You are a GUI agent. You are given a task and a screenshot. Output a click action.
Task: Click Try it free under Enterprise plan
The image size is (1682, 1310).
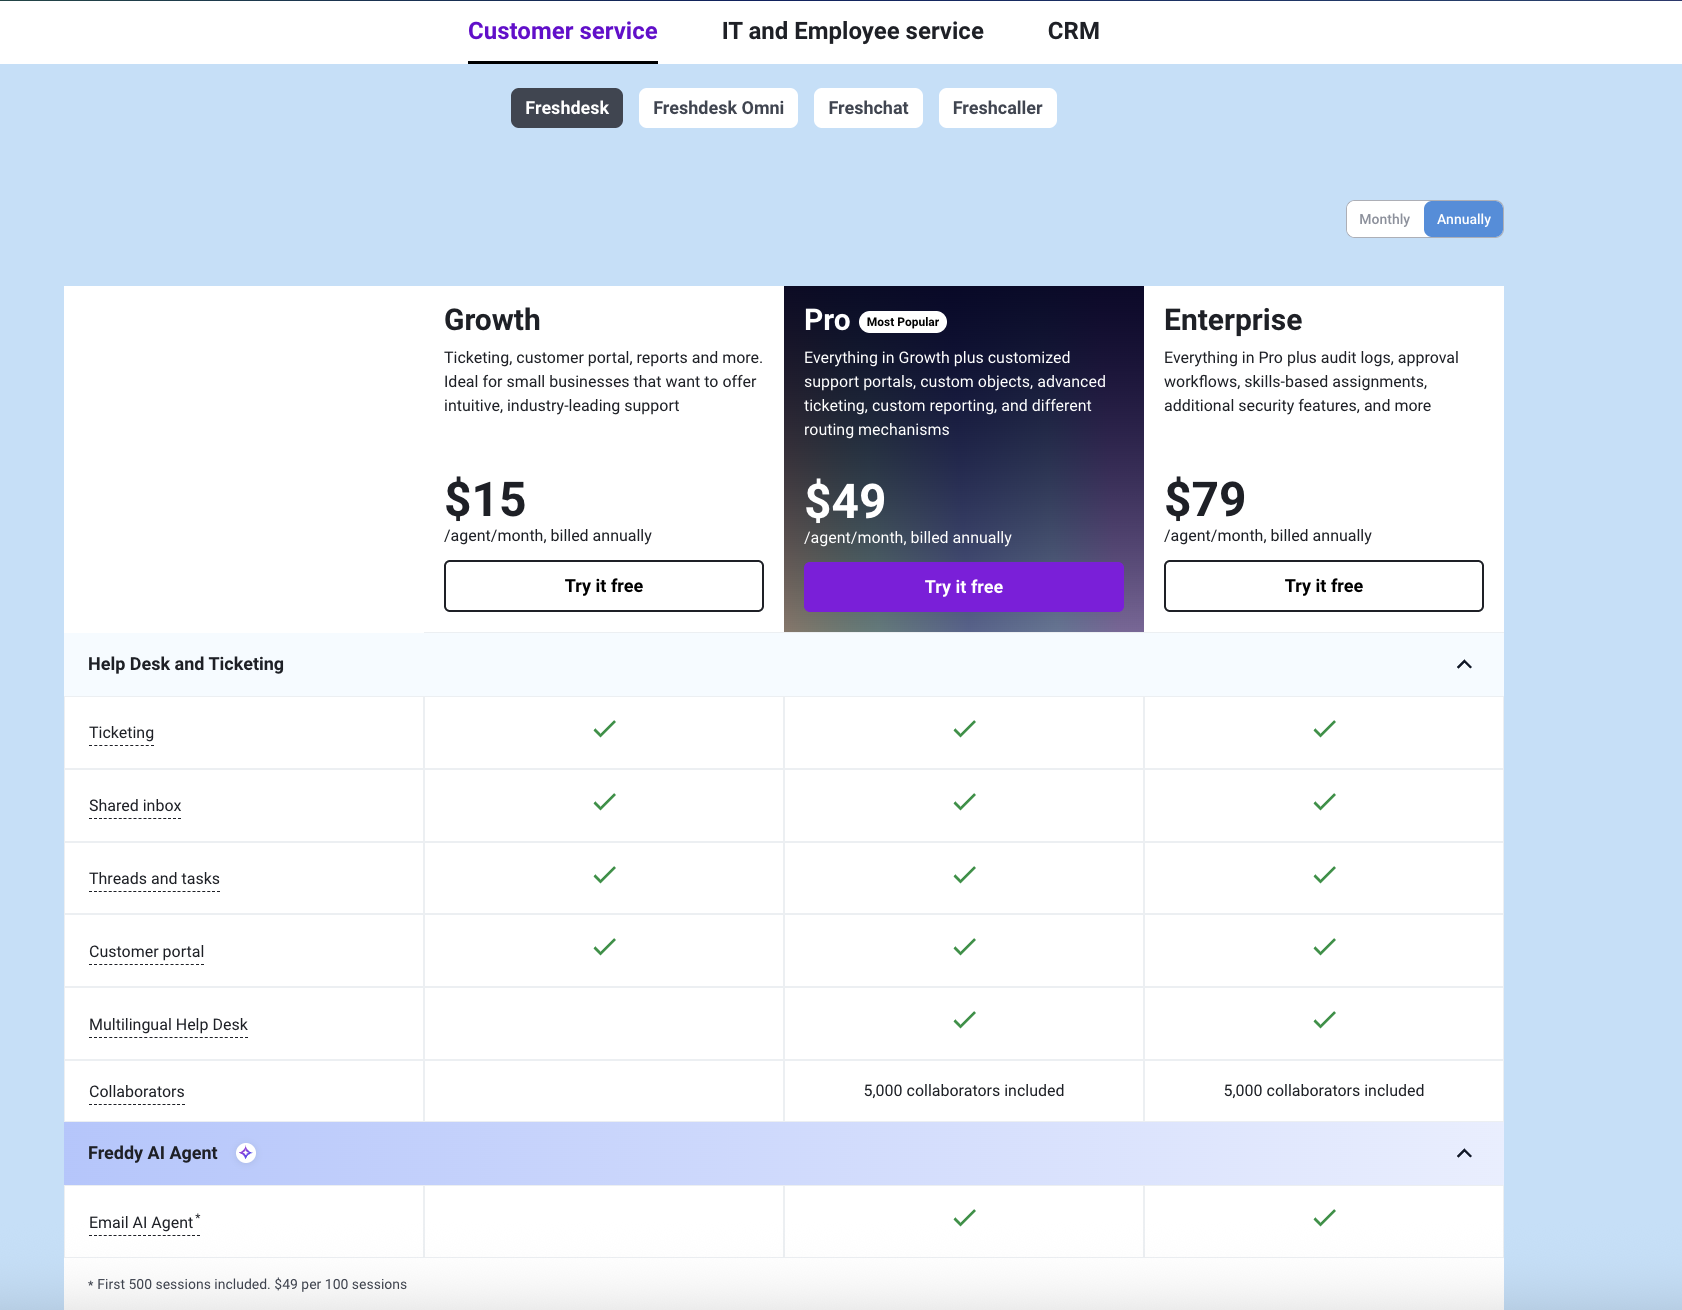click(x=1324, y=586)
